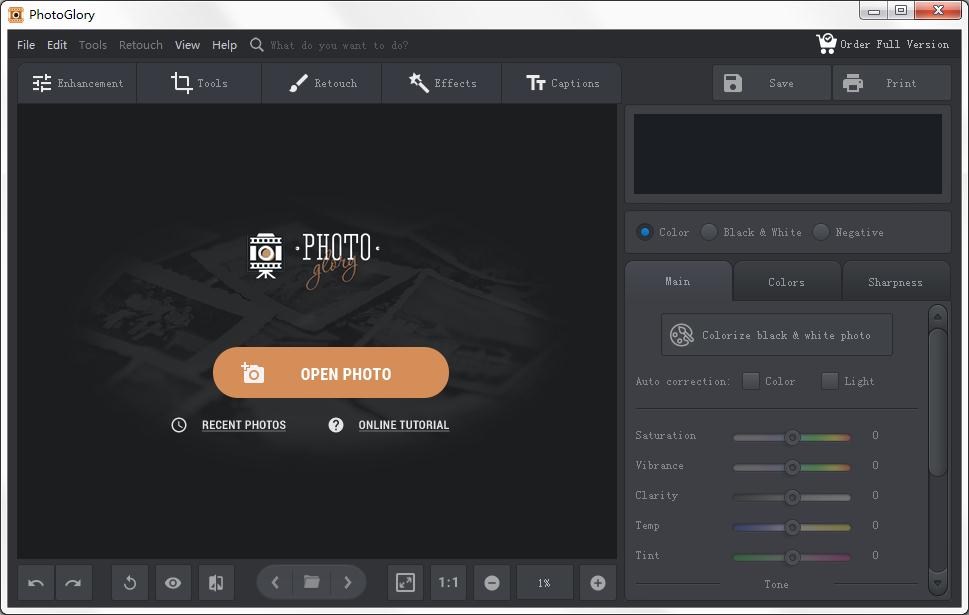969x615 pixels.
Task: Enable auto correction Color checkbox
Action: pos(751,381)
